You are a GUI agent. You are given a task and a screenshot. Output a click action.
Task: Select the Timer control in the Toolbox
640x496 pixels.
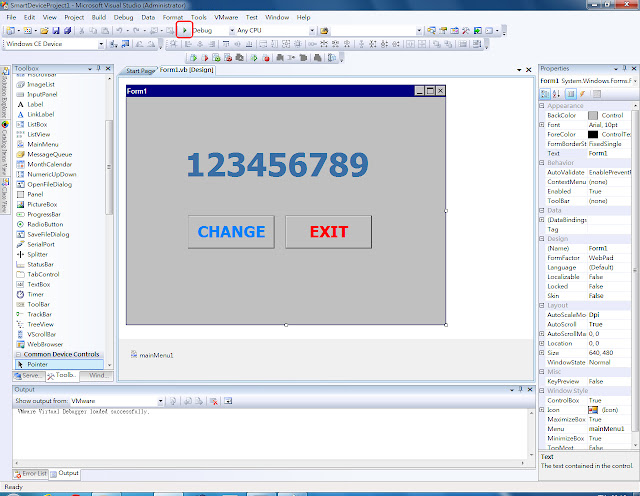(30, 294)
